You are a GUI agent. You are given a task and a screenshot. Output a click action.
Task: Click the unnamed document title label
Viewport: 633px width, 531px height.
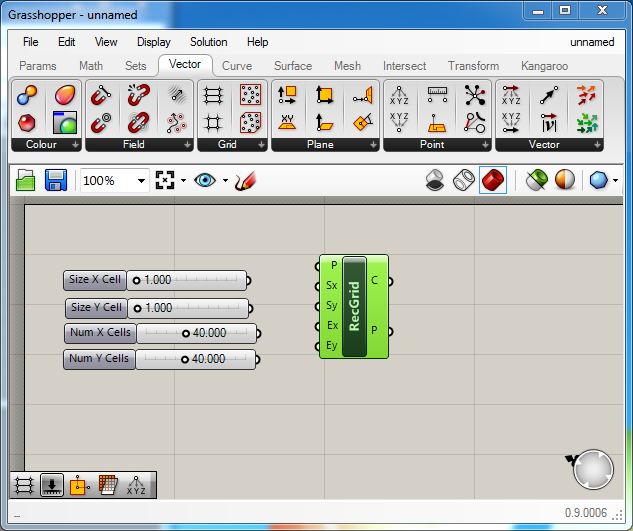[592, 42]
